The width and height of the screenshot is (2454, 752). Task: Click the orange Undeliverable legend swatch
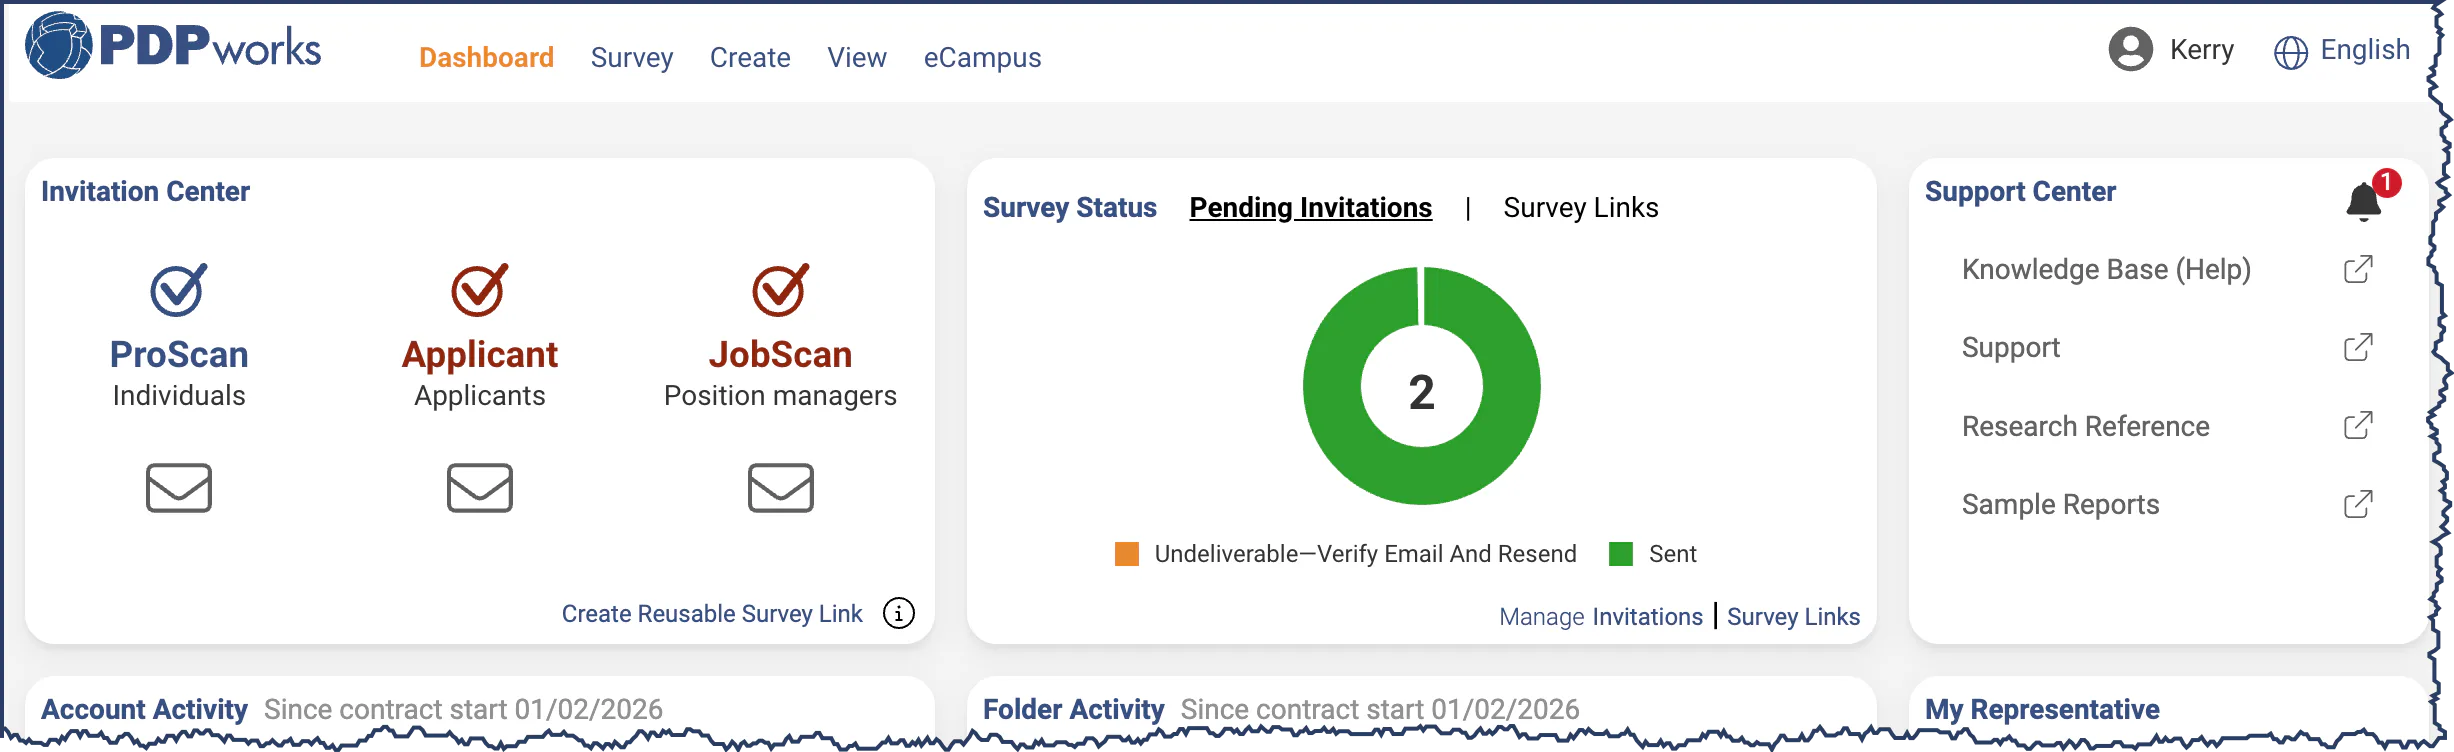tap(1127, 554)
